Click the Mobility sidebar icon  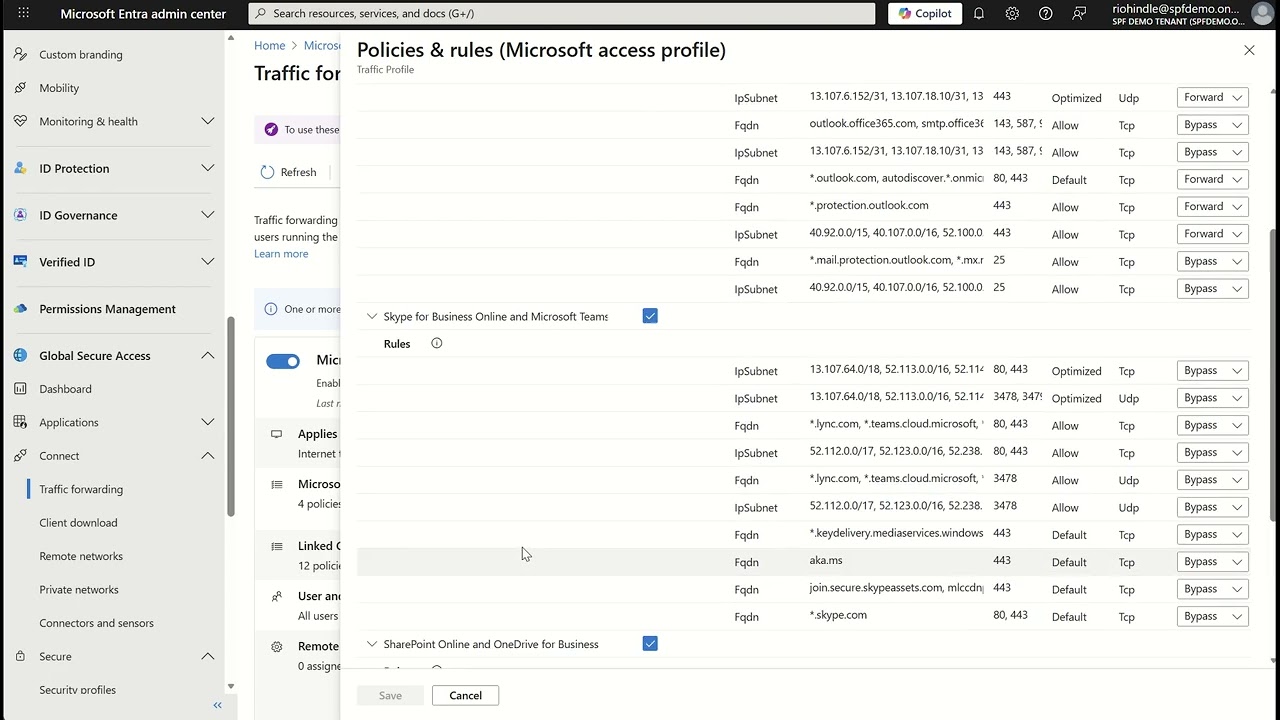click(20, 88)
